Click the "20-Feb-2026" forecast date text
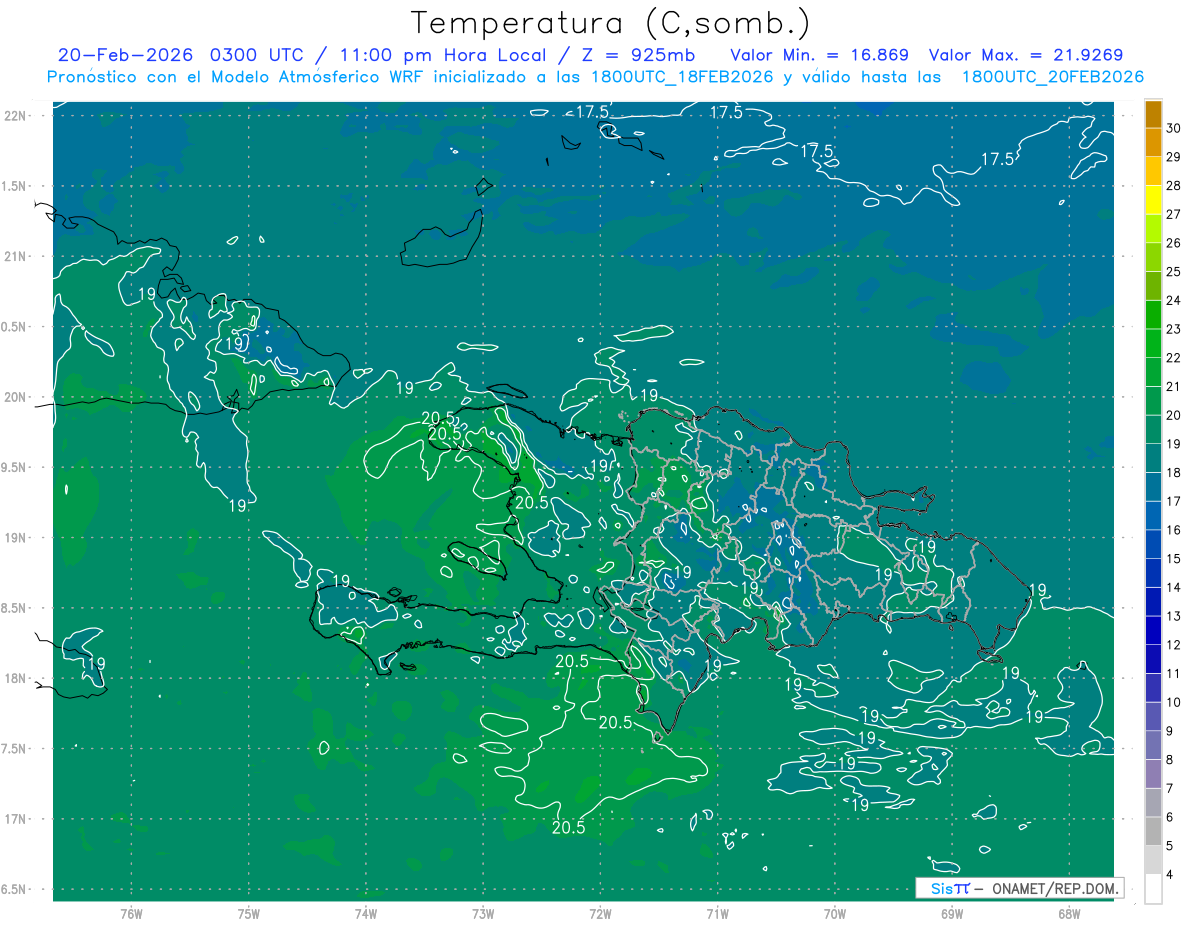Screen dimensions: 1200x927 pyautogui.click(x=127, y=54)
